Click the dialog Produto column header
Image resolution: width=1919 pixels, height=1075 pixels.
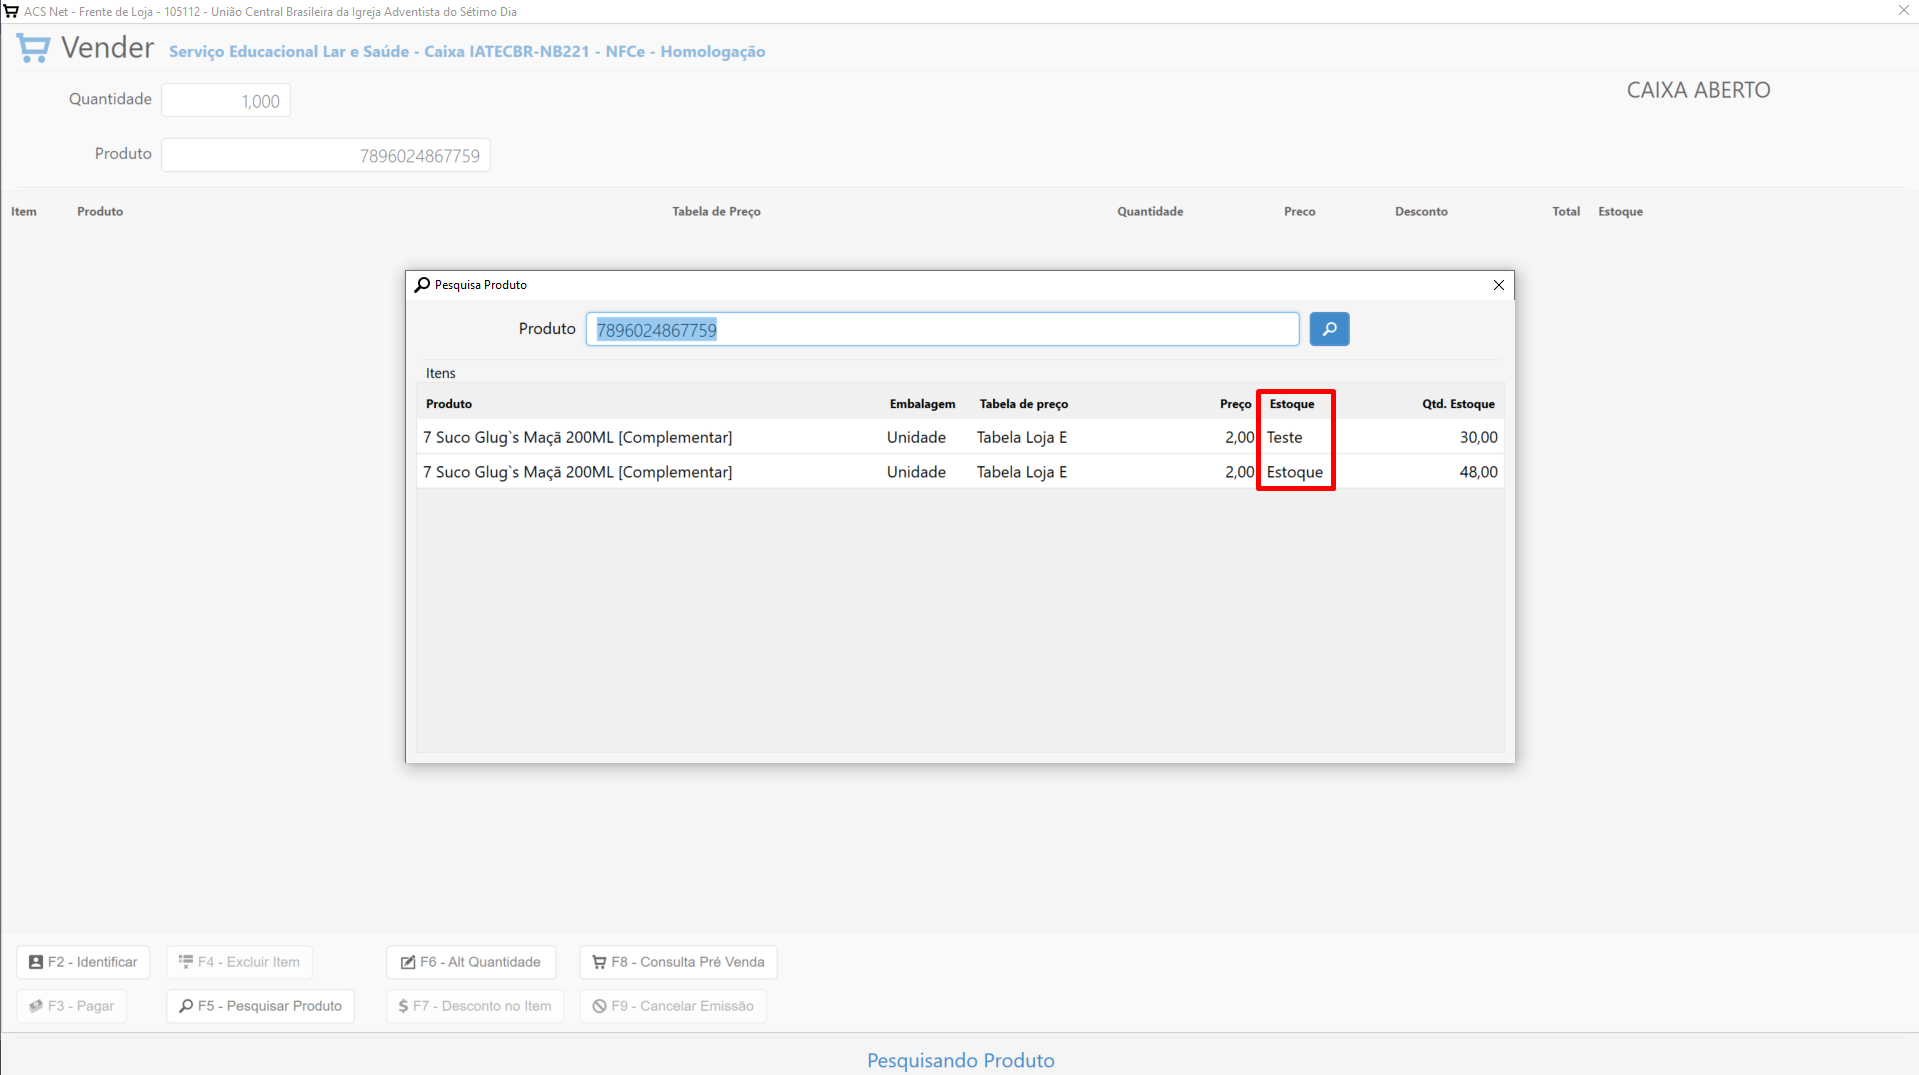(449, 404)
